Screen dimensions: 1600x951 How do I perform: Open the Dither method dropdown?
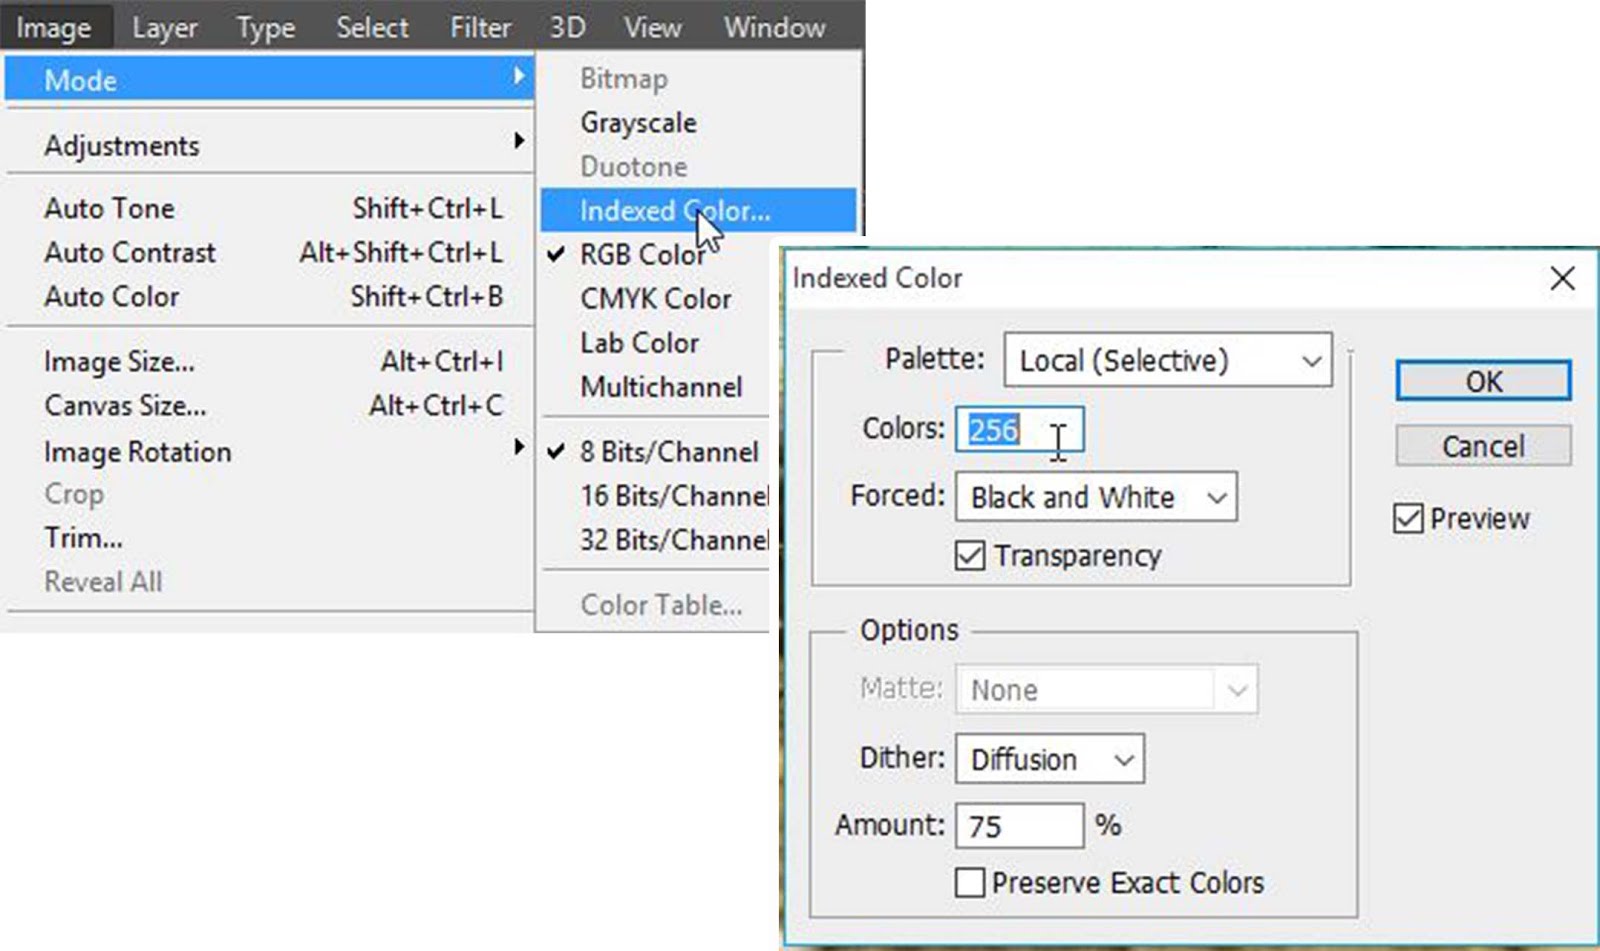point(1049,759)
